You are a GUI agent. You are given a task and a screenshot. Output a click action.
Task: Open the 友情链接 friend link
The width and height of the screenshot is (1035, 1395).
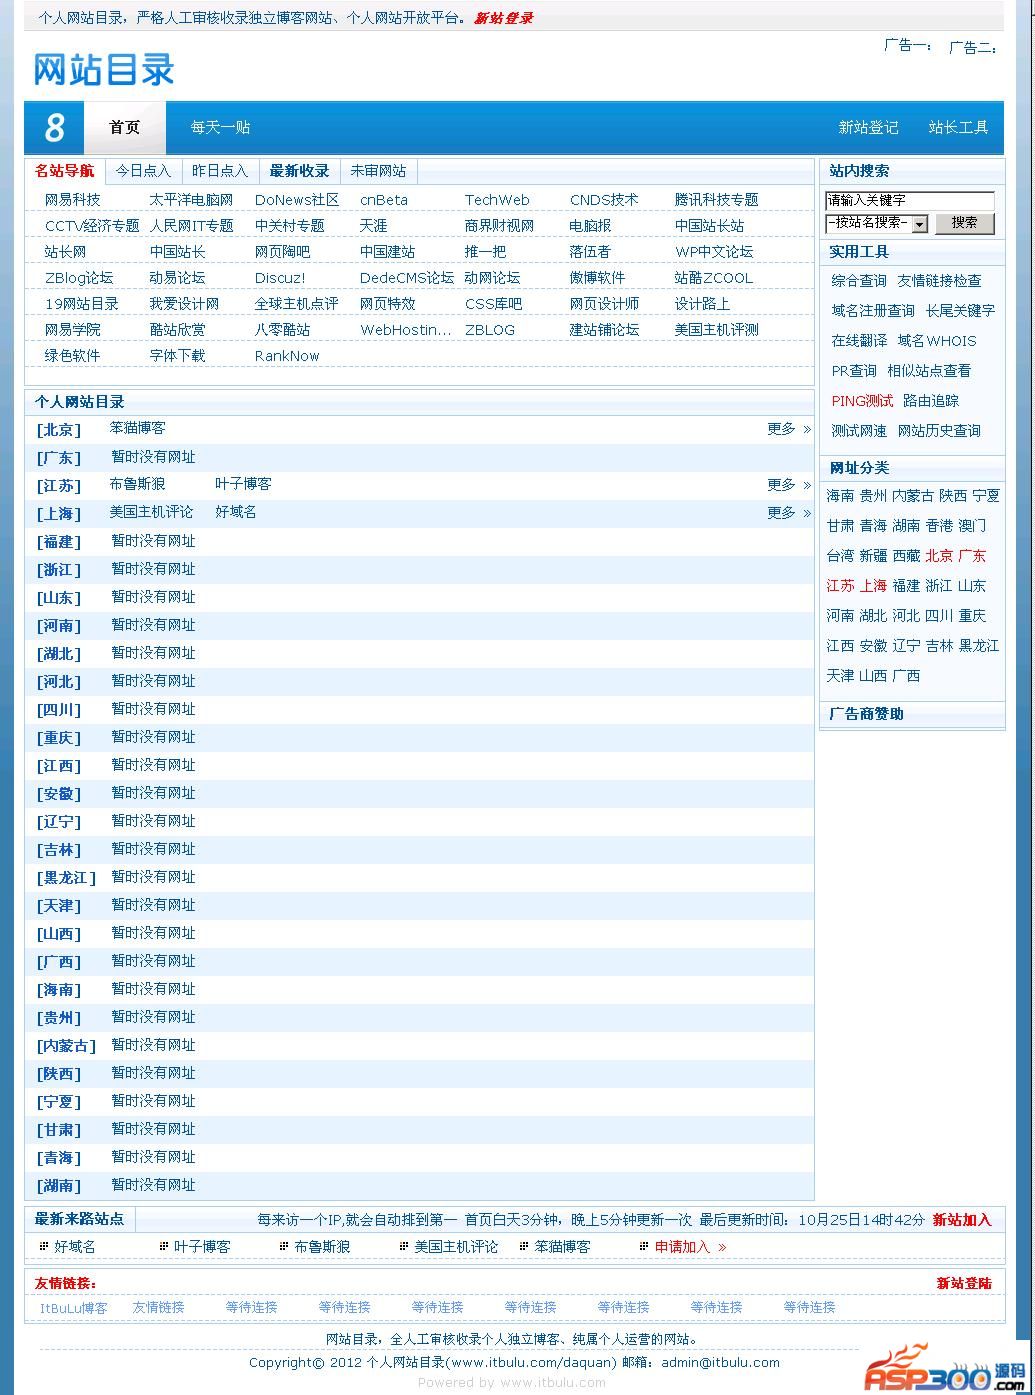point(158,1307)
